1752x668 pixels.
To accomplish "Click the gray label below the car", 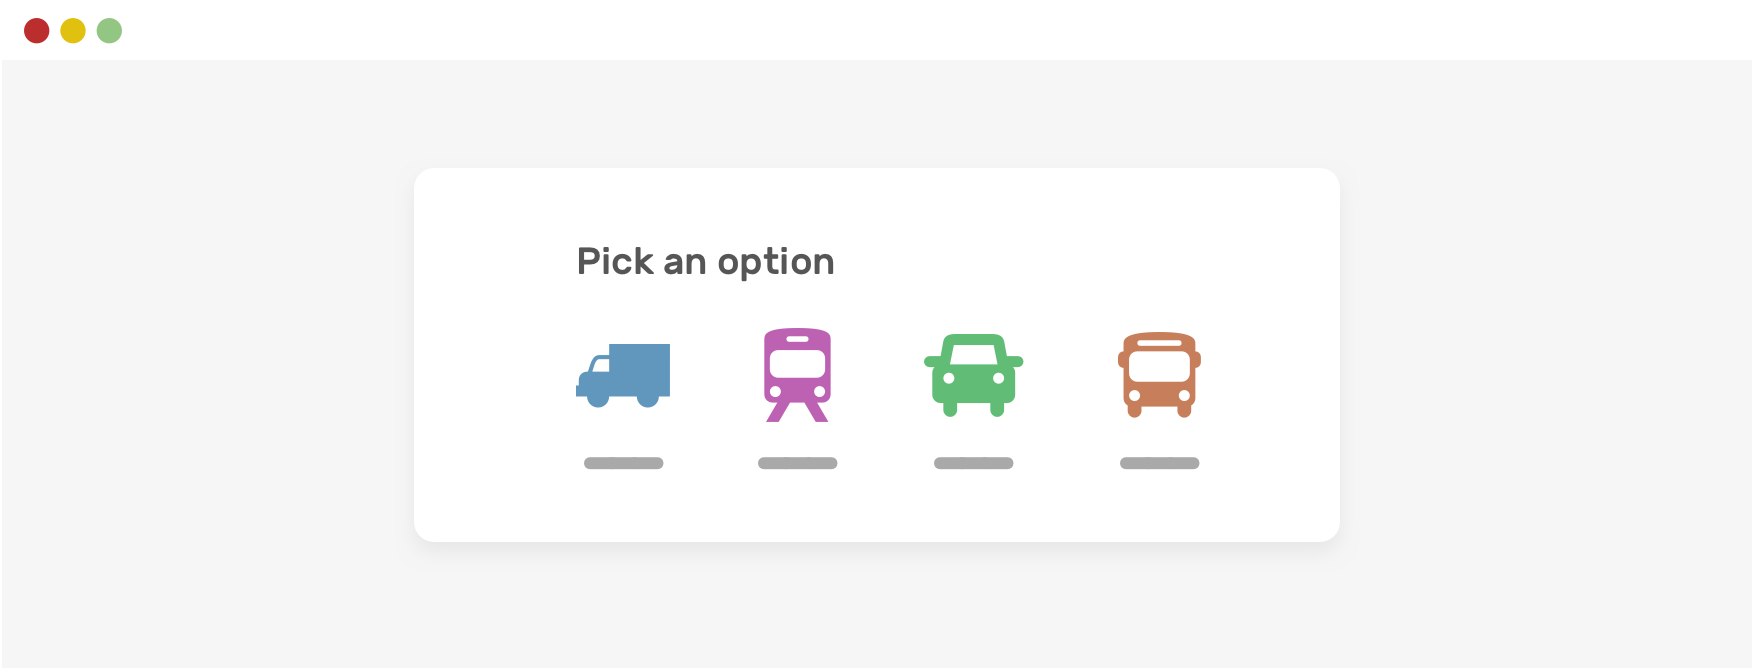I will (973, 463).
